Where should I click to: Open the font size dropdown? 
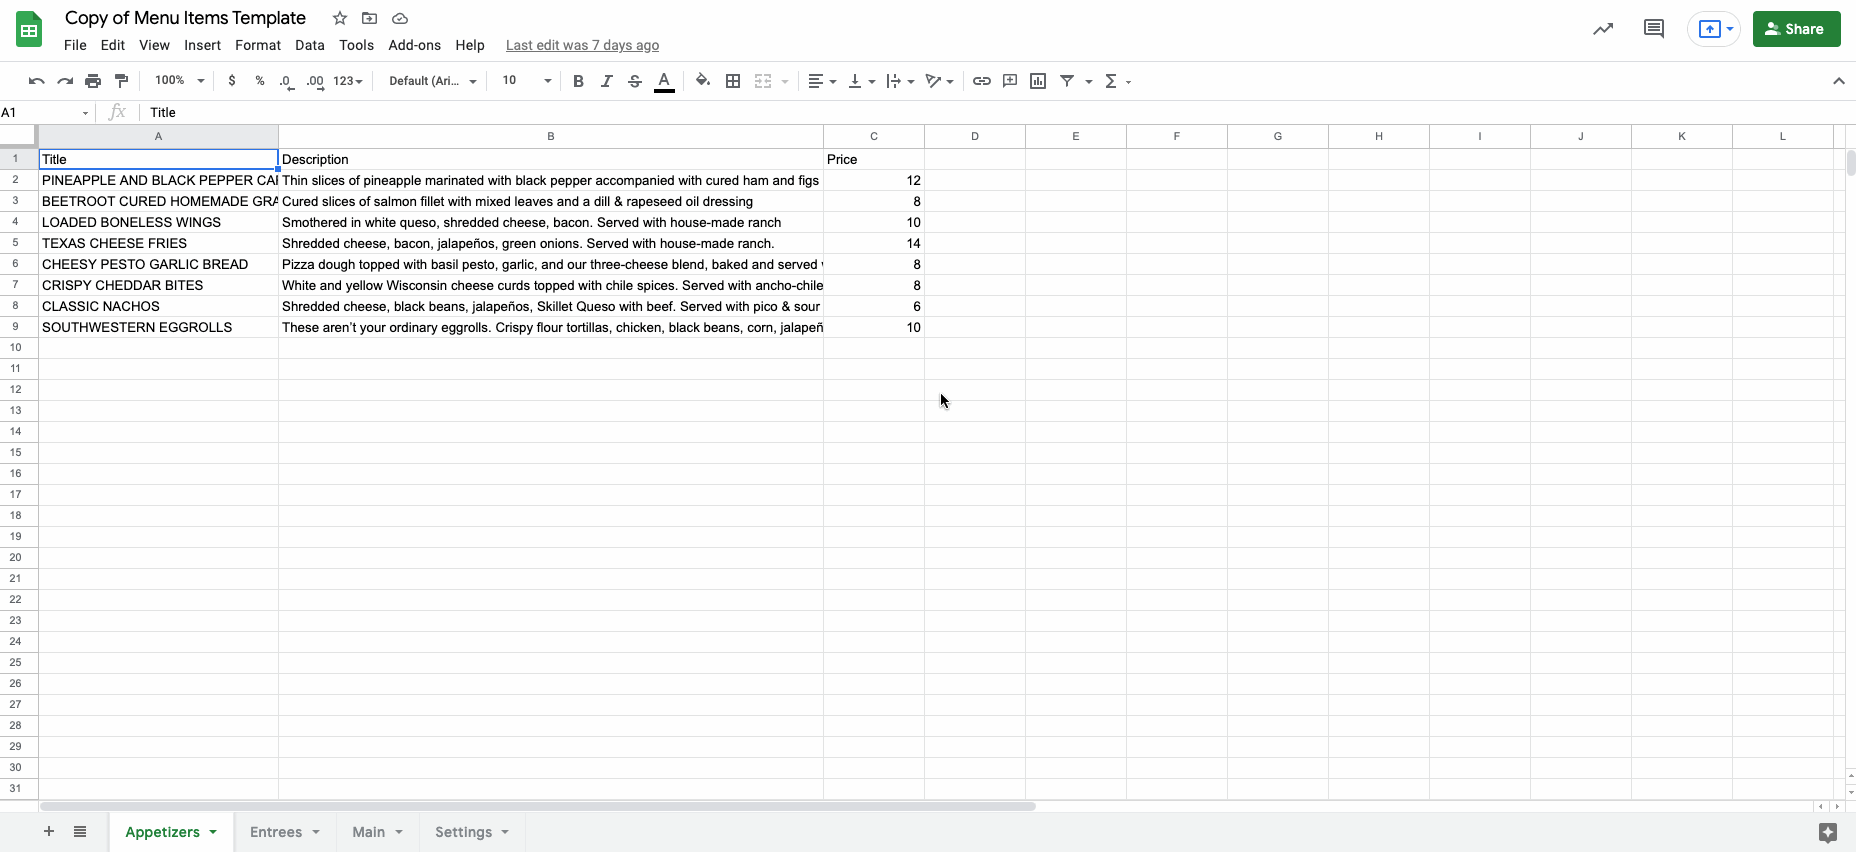(x=526, y=81)
